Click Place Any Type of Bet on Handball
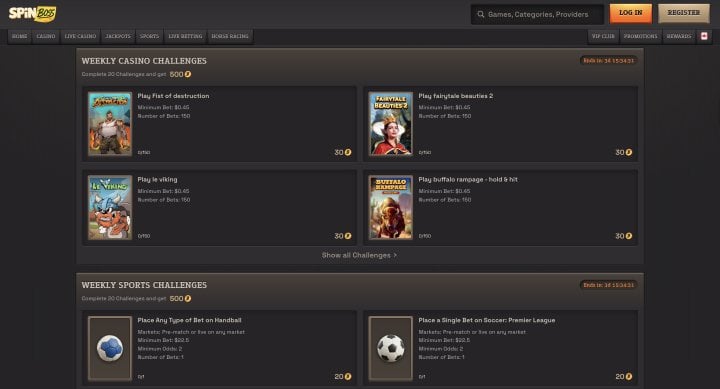 (189, 320)
